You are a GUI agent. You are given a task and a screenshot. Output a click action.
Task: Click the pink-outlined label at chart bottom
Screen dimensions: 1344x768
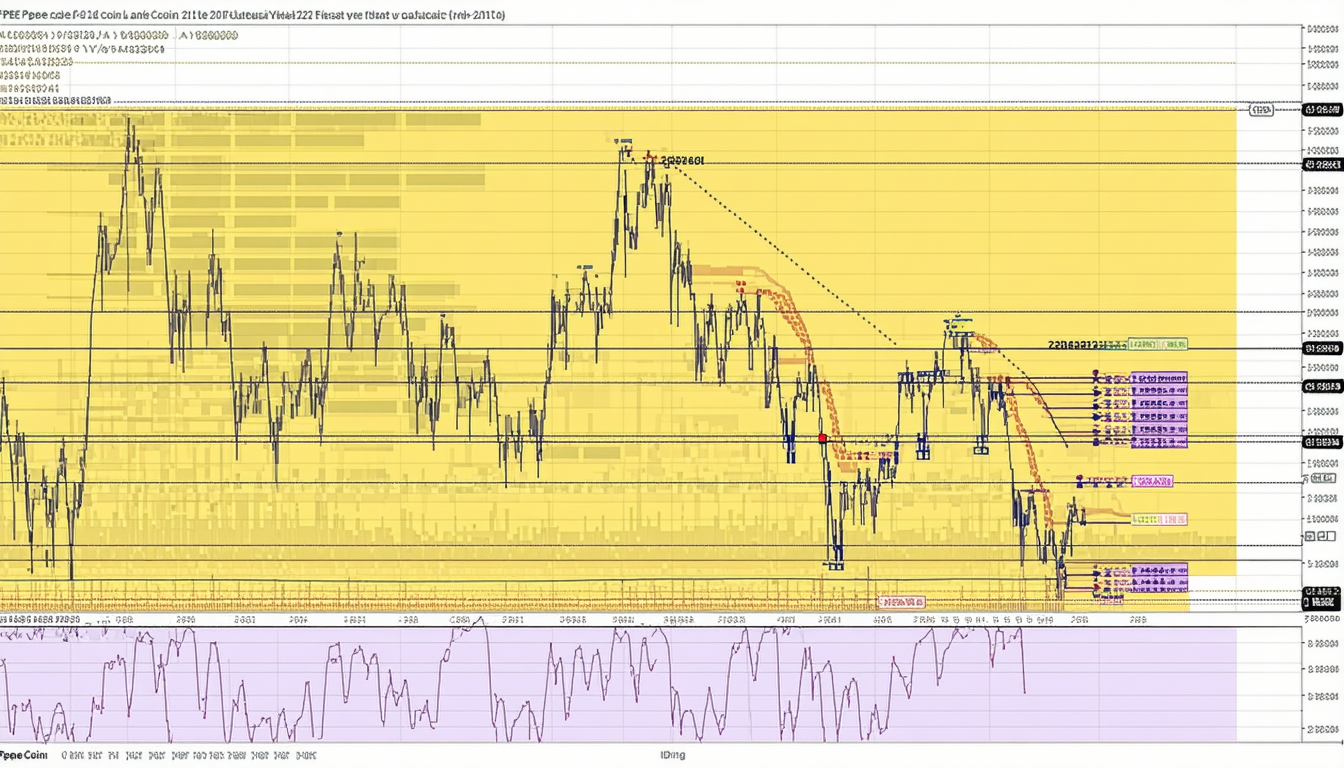coord(901,602)
